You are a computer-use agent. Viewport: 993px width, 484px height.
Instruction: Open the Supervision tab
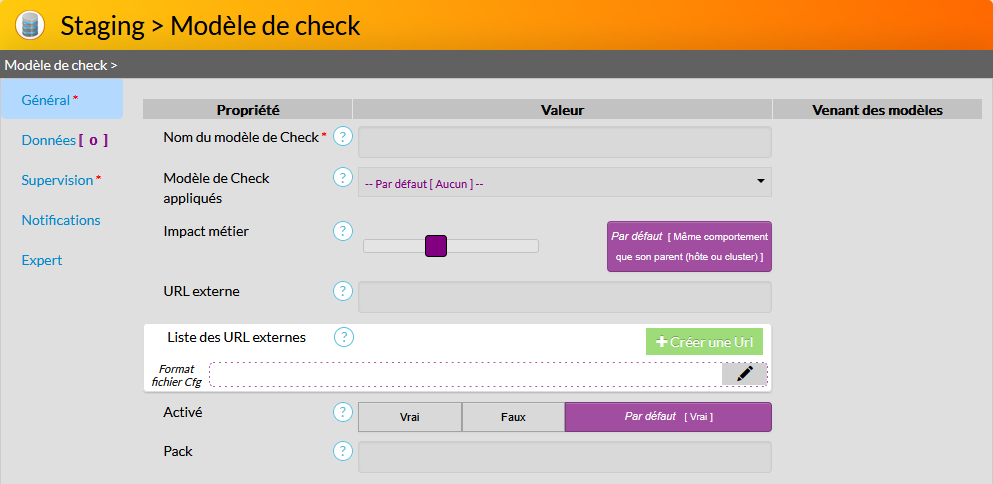[61, 180]
